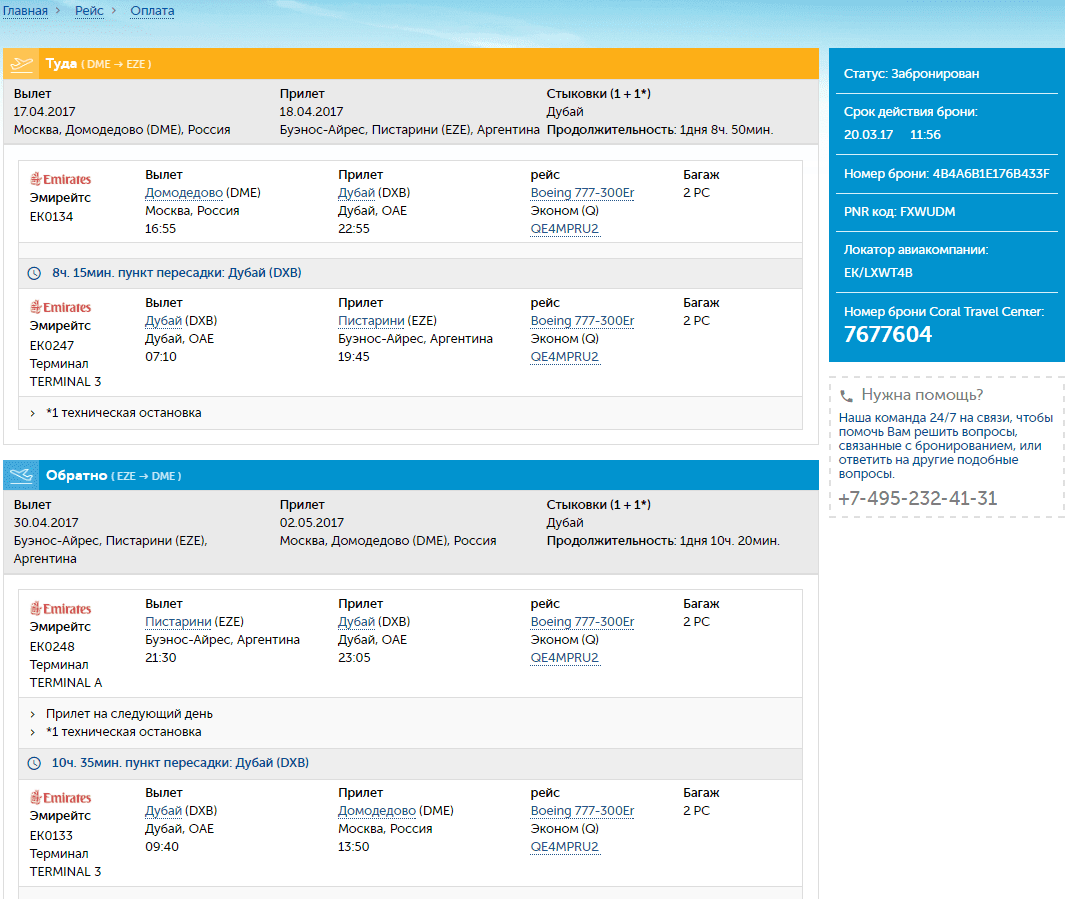Image resolution: width=1065 pixels, height=899 pixels.
Task: Click Emirates logo for flight EK0248
Action: tap(60, 608)
